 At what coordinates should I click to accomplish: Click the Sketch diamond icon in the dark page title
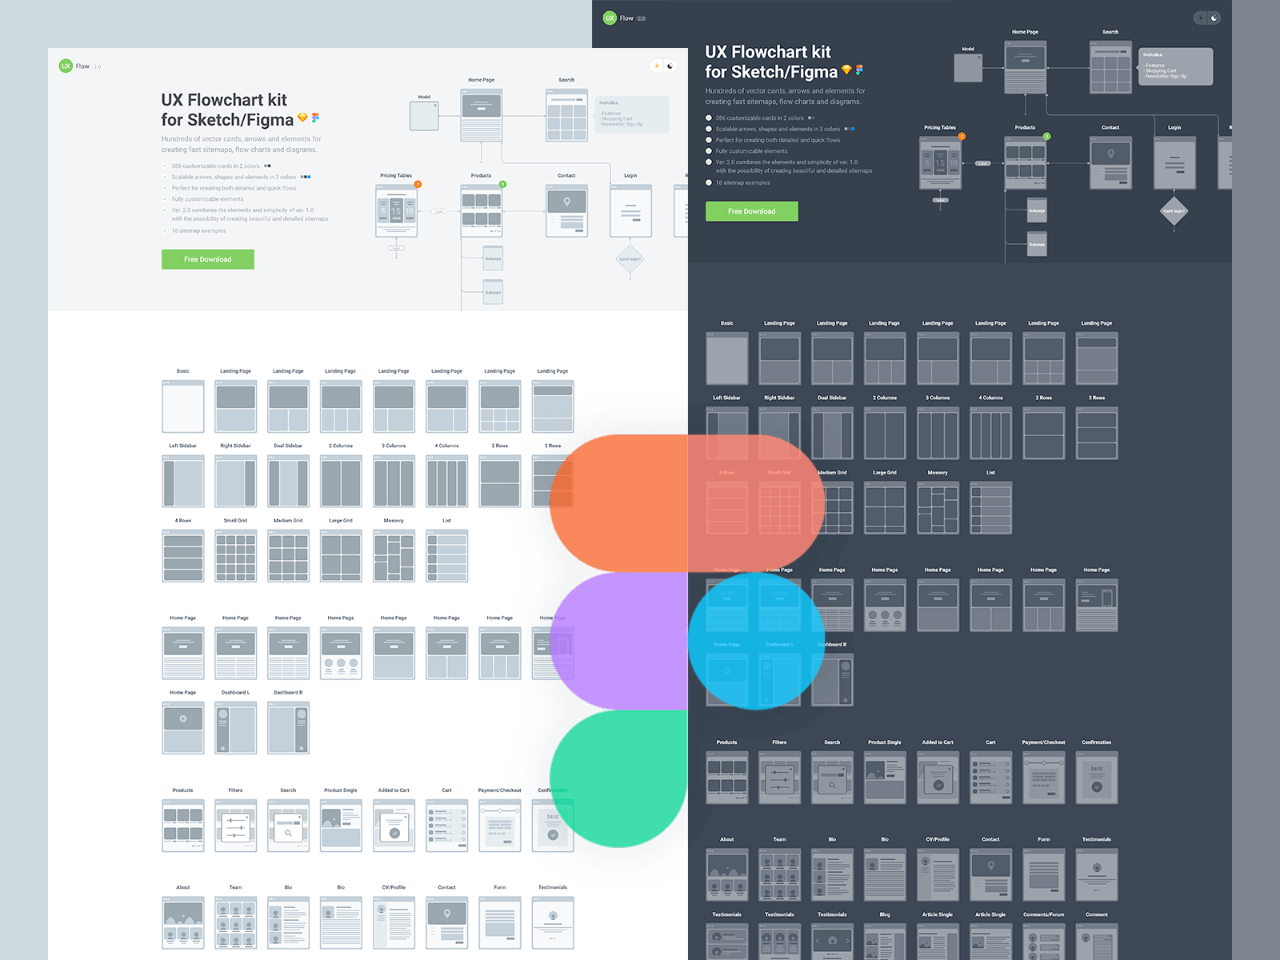847,70
